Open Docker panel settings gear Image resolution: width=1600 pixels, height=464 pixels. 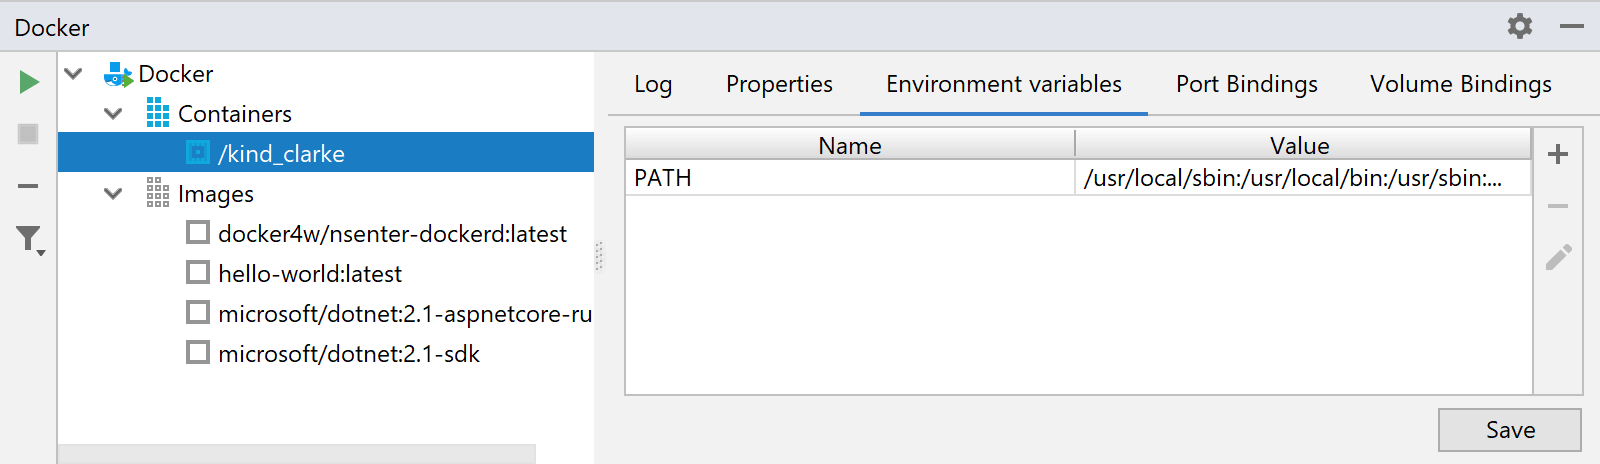pyautogui.click(x=1520, y=26)
